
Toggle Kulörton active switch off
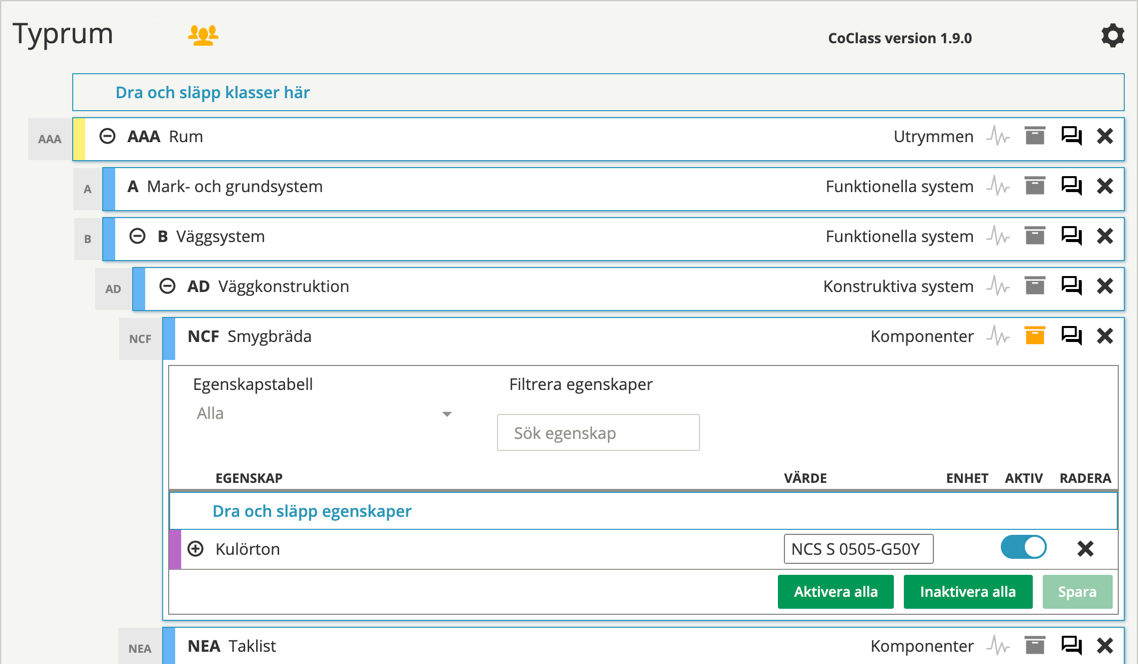(x=1023, y=548)
